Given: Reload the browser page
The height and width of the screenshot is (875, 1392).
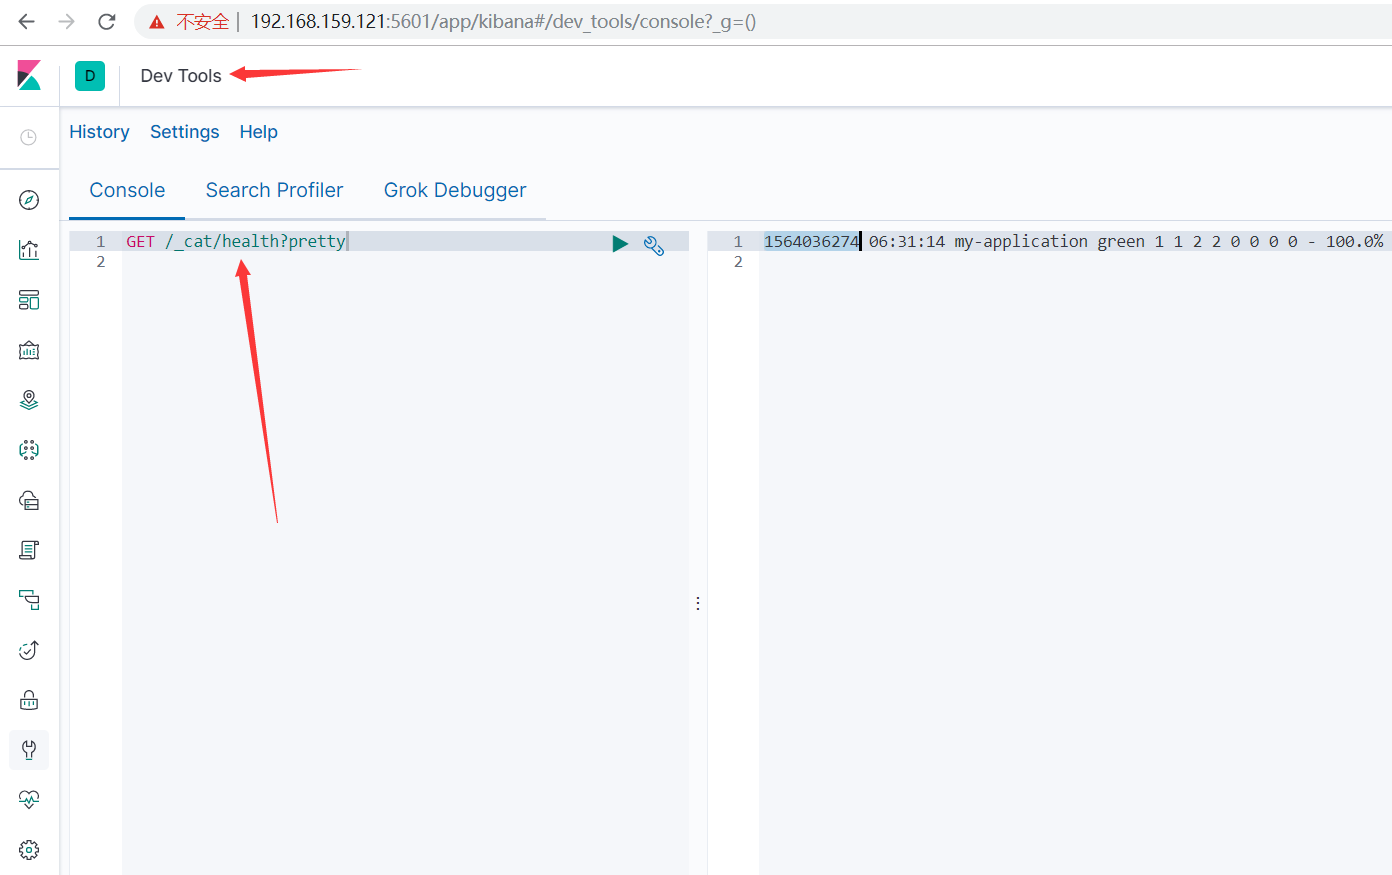Looking at the screenshot, I should pos(107,21).
